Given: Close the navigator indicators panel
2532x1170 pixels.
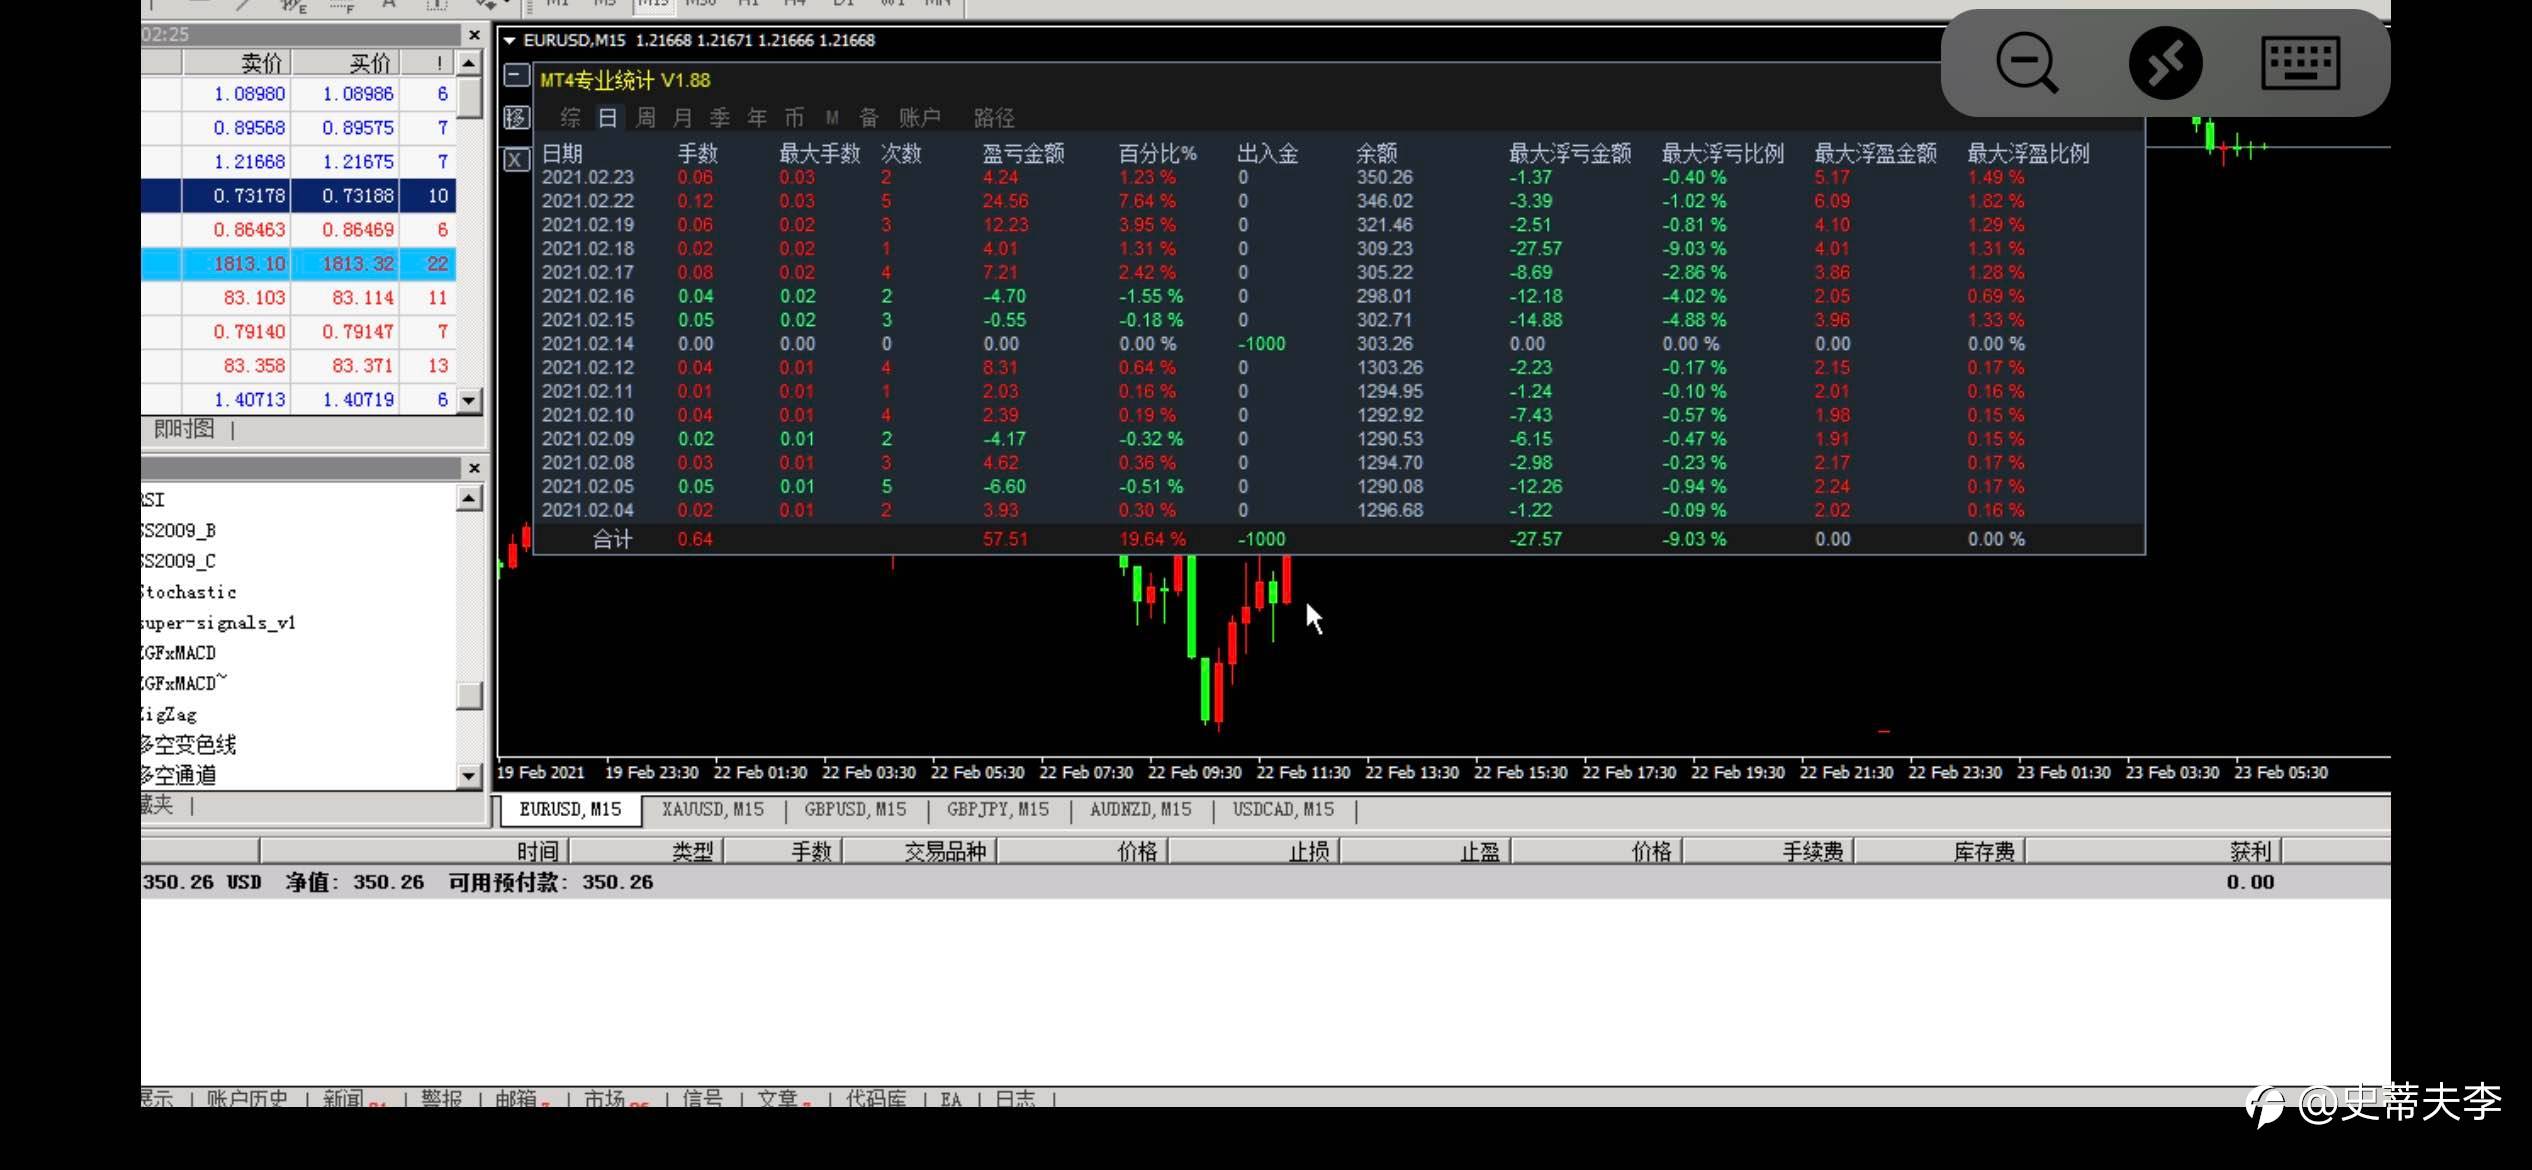Looking at the screenshot, I should tap(474, 468).
